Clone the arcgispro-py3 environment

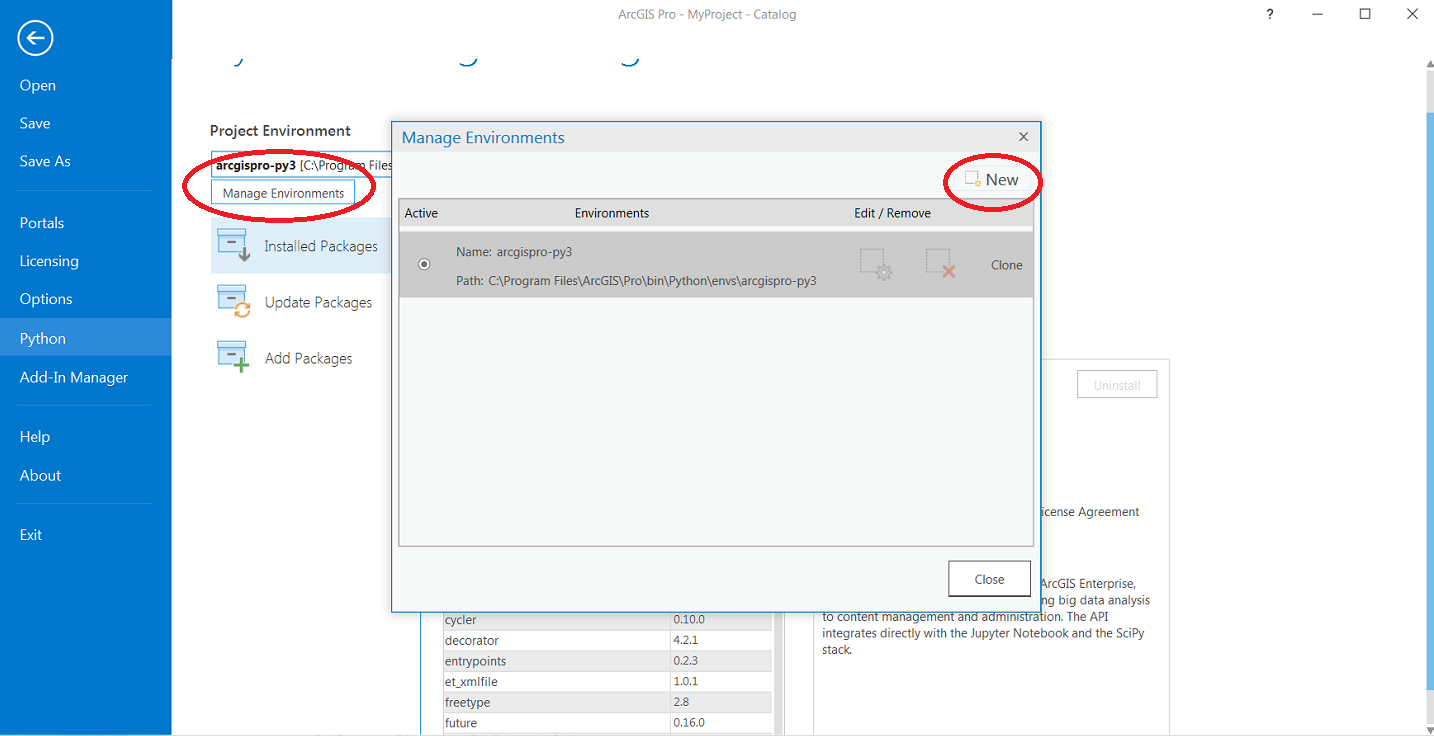pos(1006,265)
